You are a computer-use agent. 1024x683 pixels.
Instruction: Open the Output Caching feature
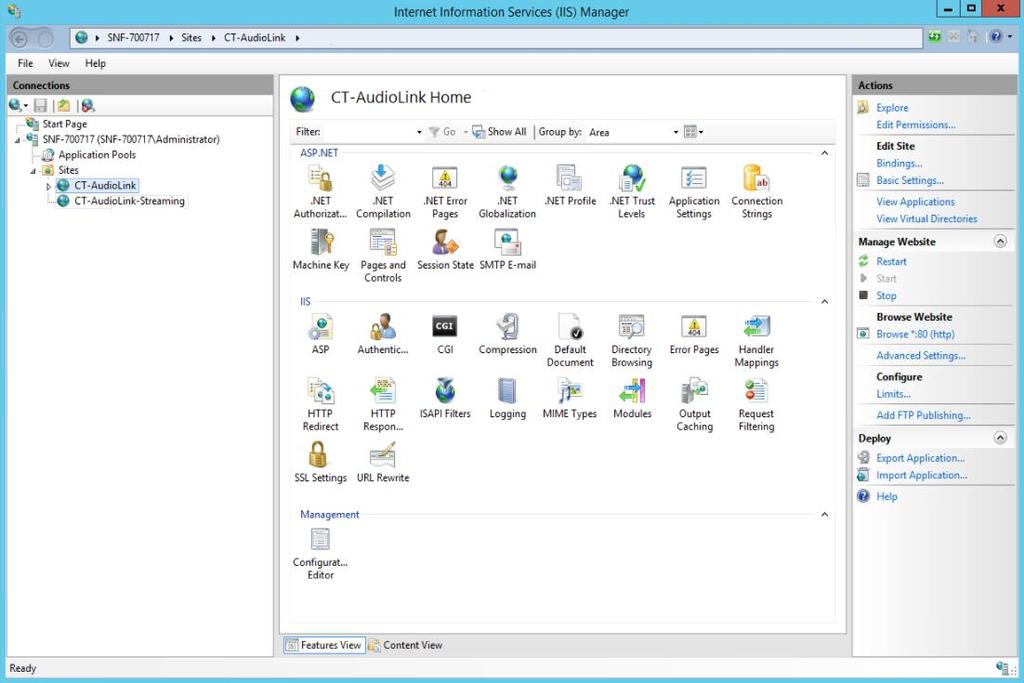(x=694, y=404)
